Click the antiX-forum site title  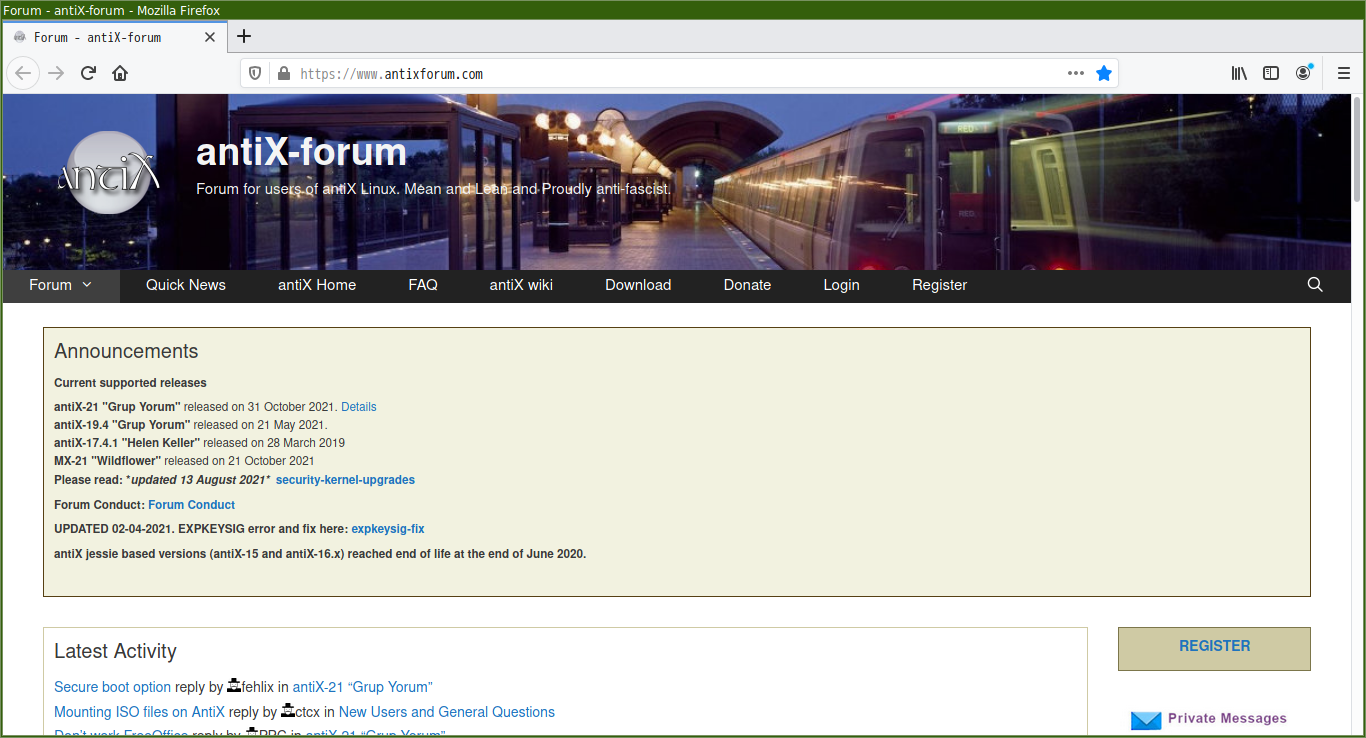pyautogui.click(x=301, y=152)
